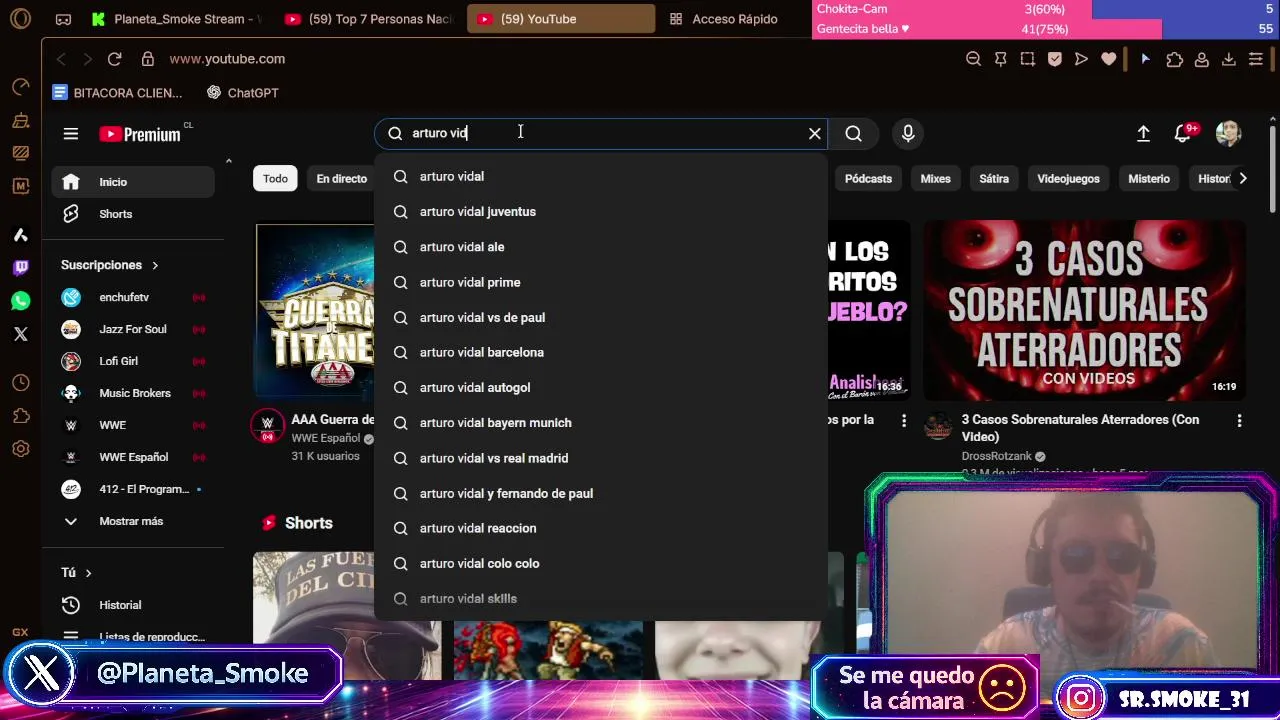Open browser sidebar history clock icon
Image resolution: width=1280 pixels, height=720 pixels.
[21, 383]
